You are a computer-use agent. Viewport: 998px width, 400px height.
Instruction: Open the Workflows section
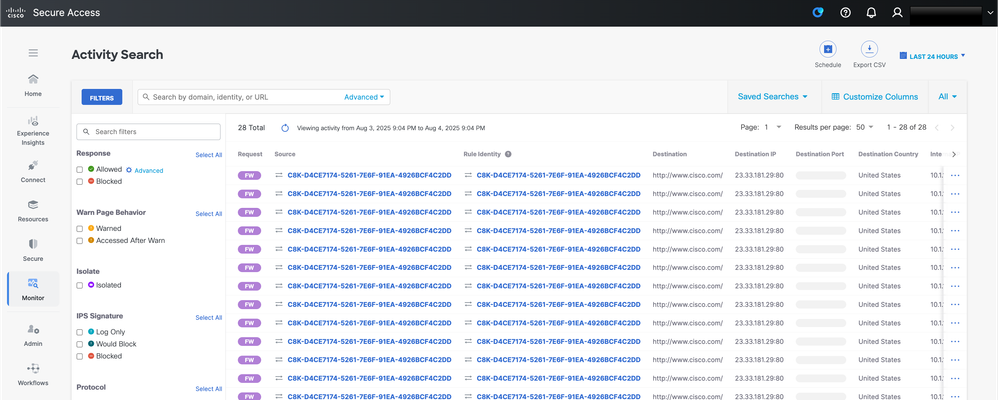33,375
